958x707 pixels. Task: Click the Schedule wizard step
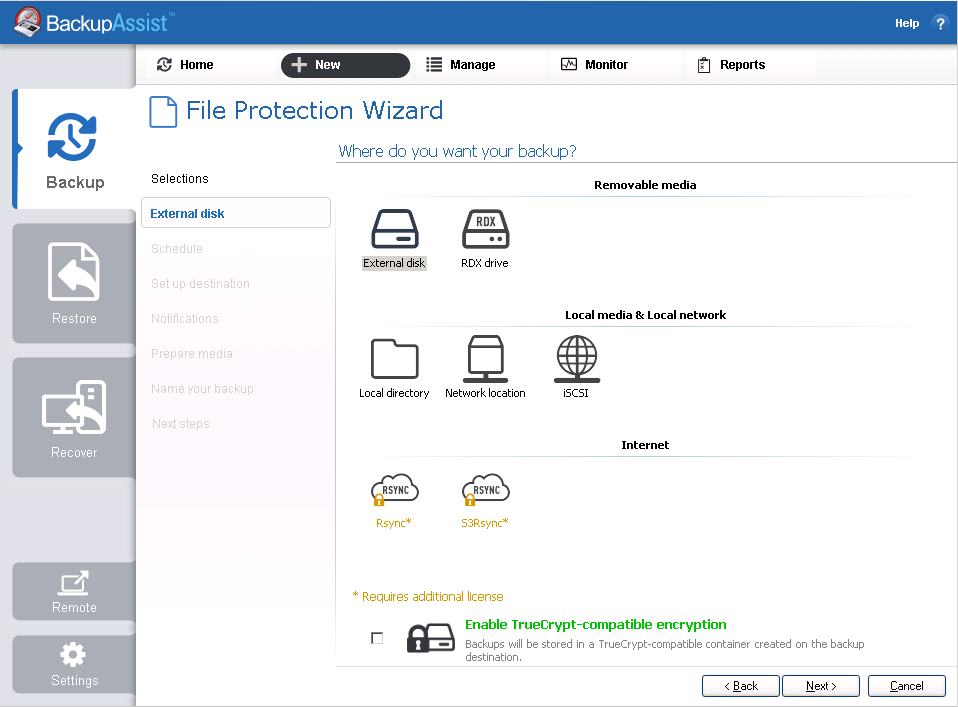(177, 249)
